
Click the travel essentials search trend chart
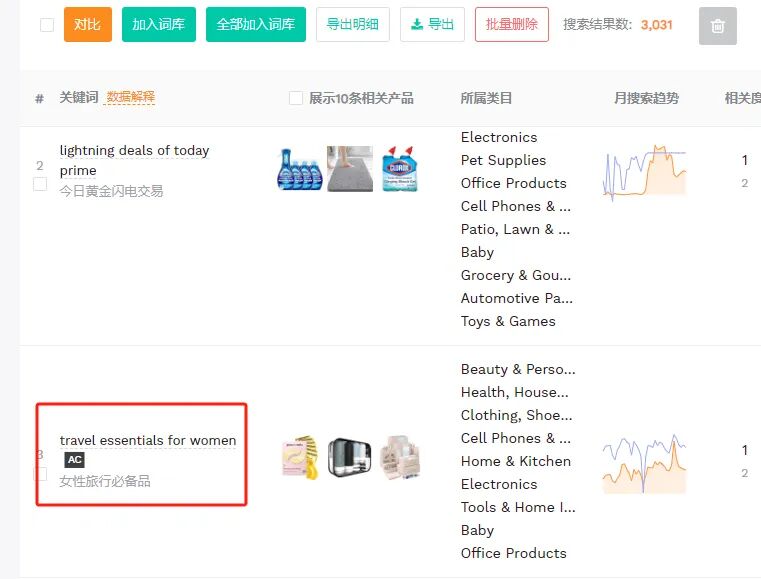tap(644, 464)
